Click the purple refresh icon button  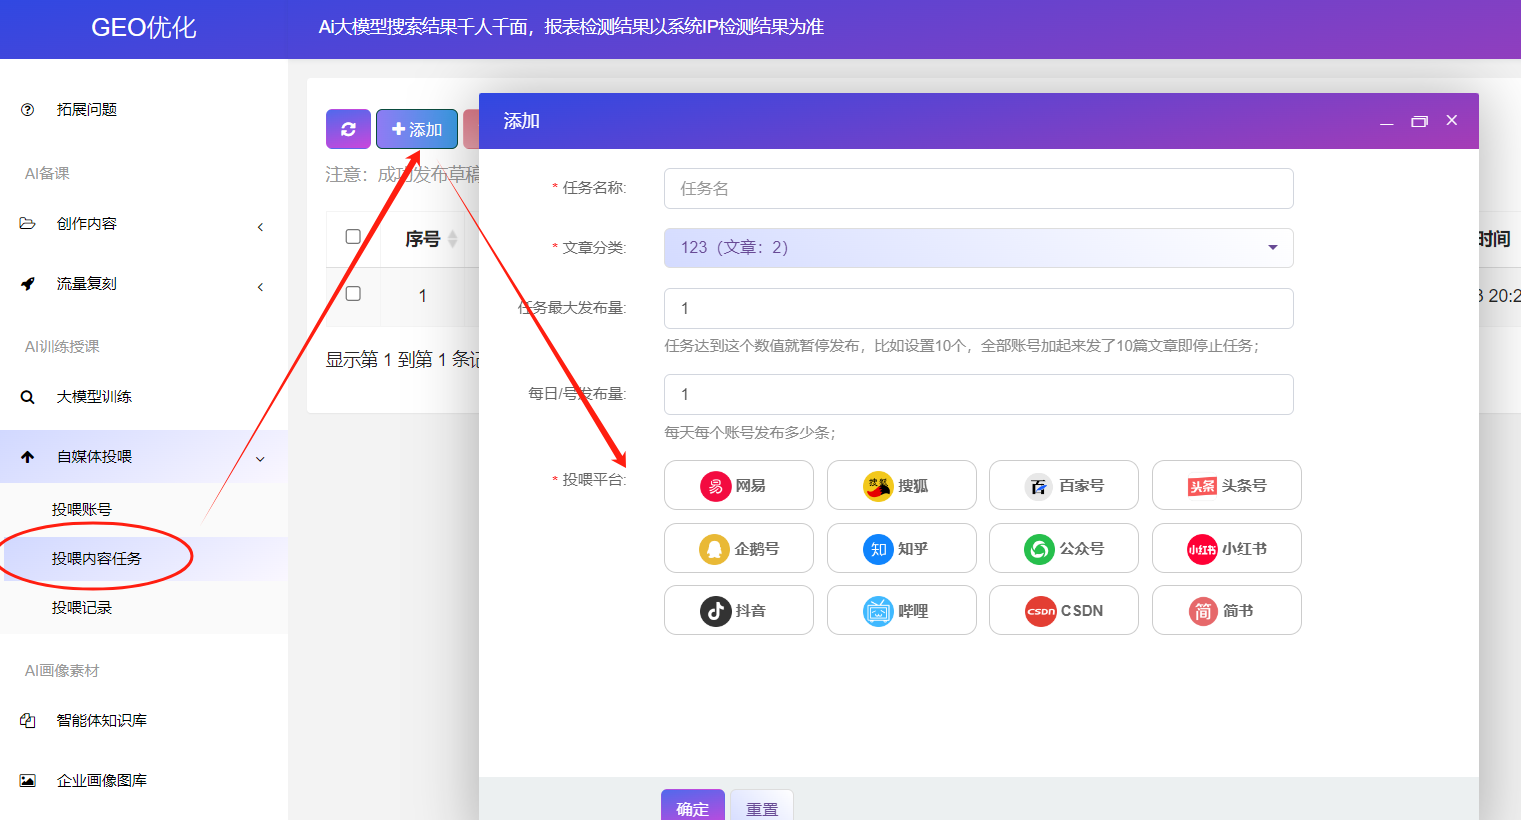[x=347, y=128]
